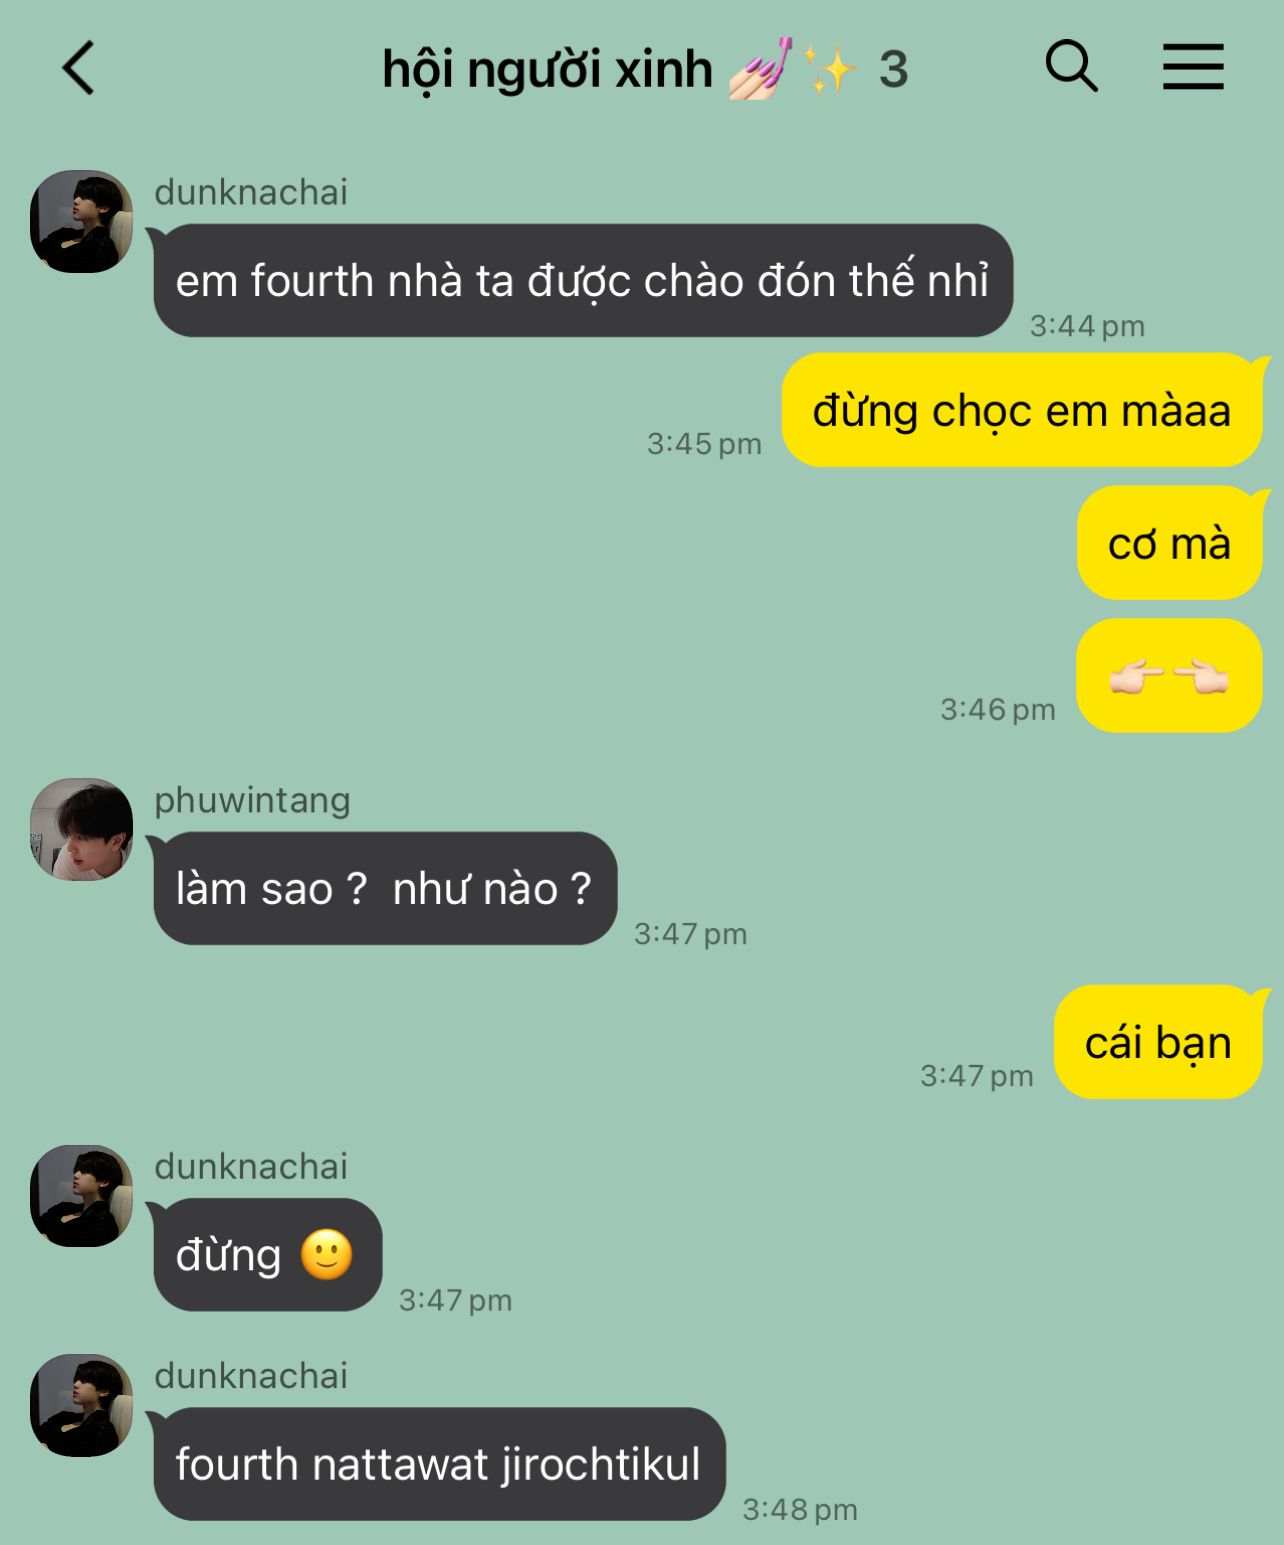Tap dunknachai's avatar on the first message
Viewport: 1284px width, 1545px height.
coord(81,221)
